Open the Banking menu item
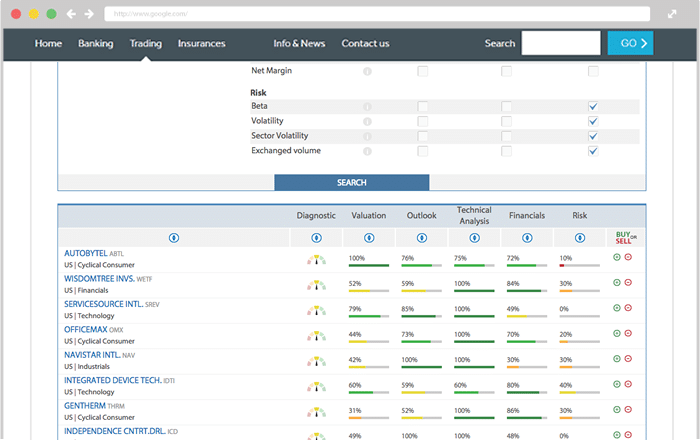 point(96,43)
